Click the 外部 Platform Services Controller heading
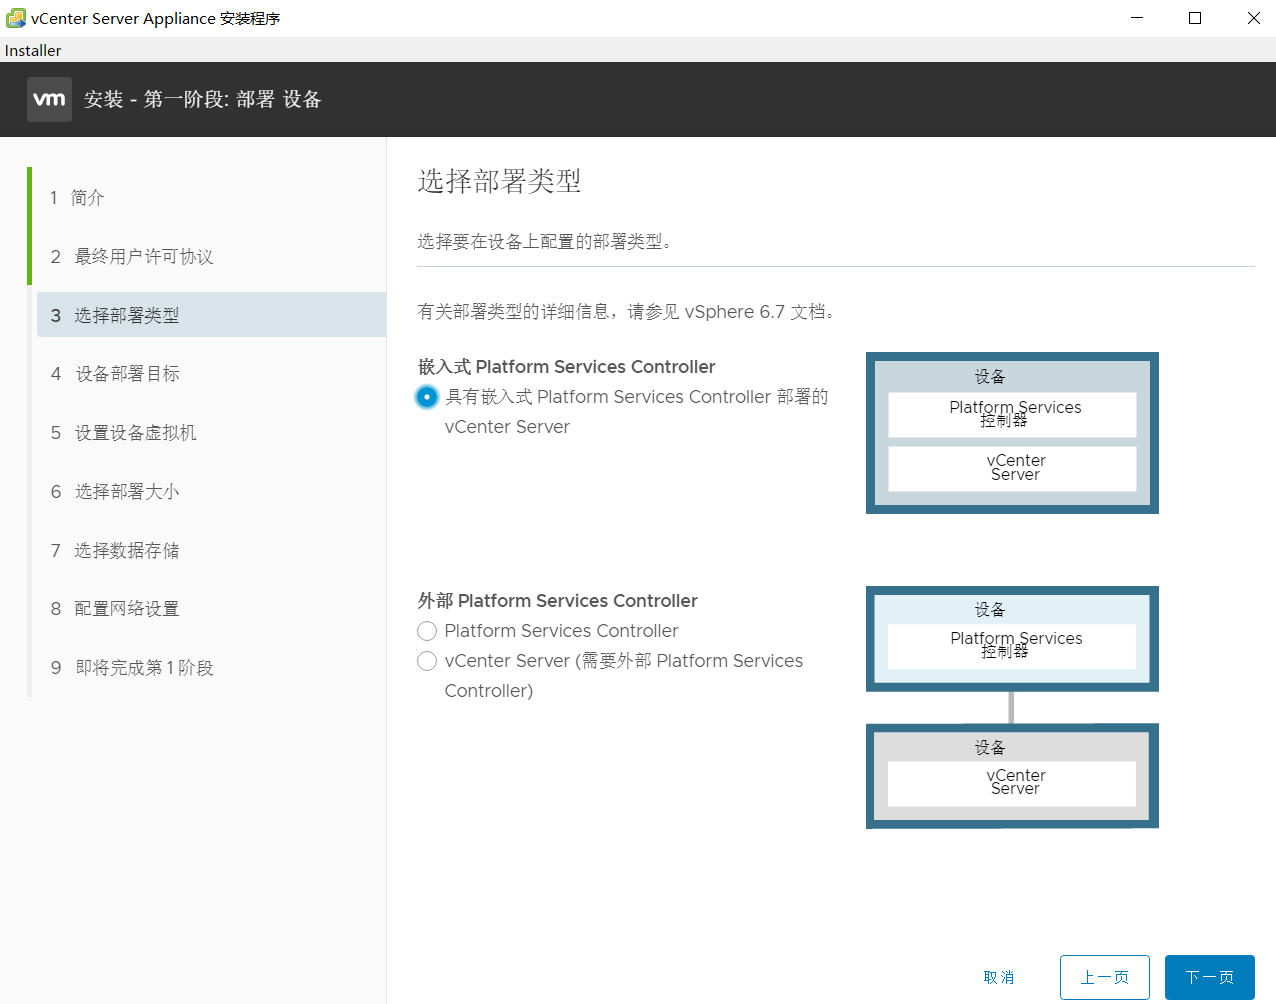1276x1004 pixels. coord(557,601)
